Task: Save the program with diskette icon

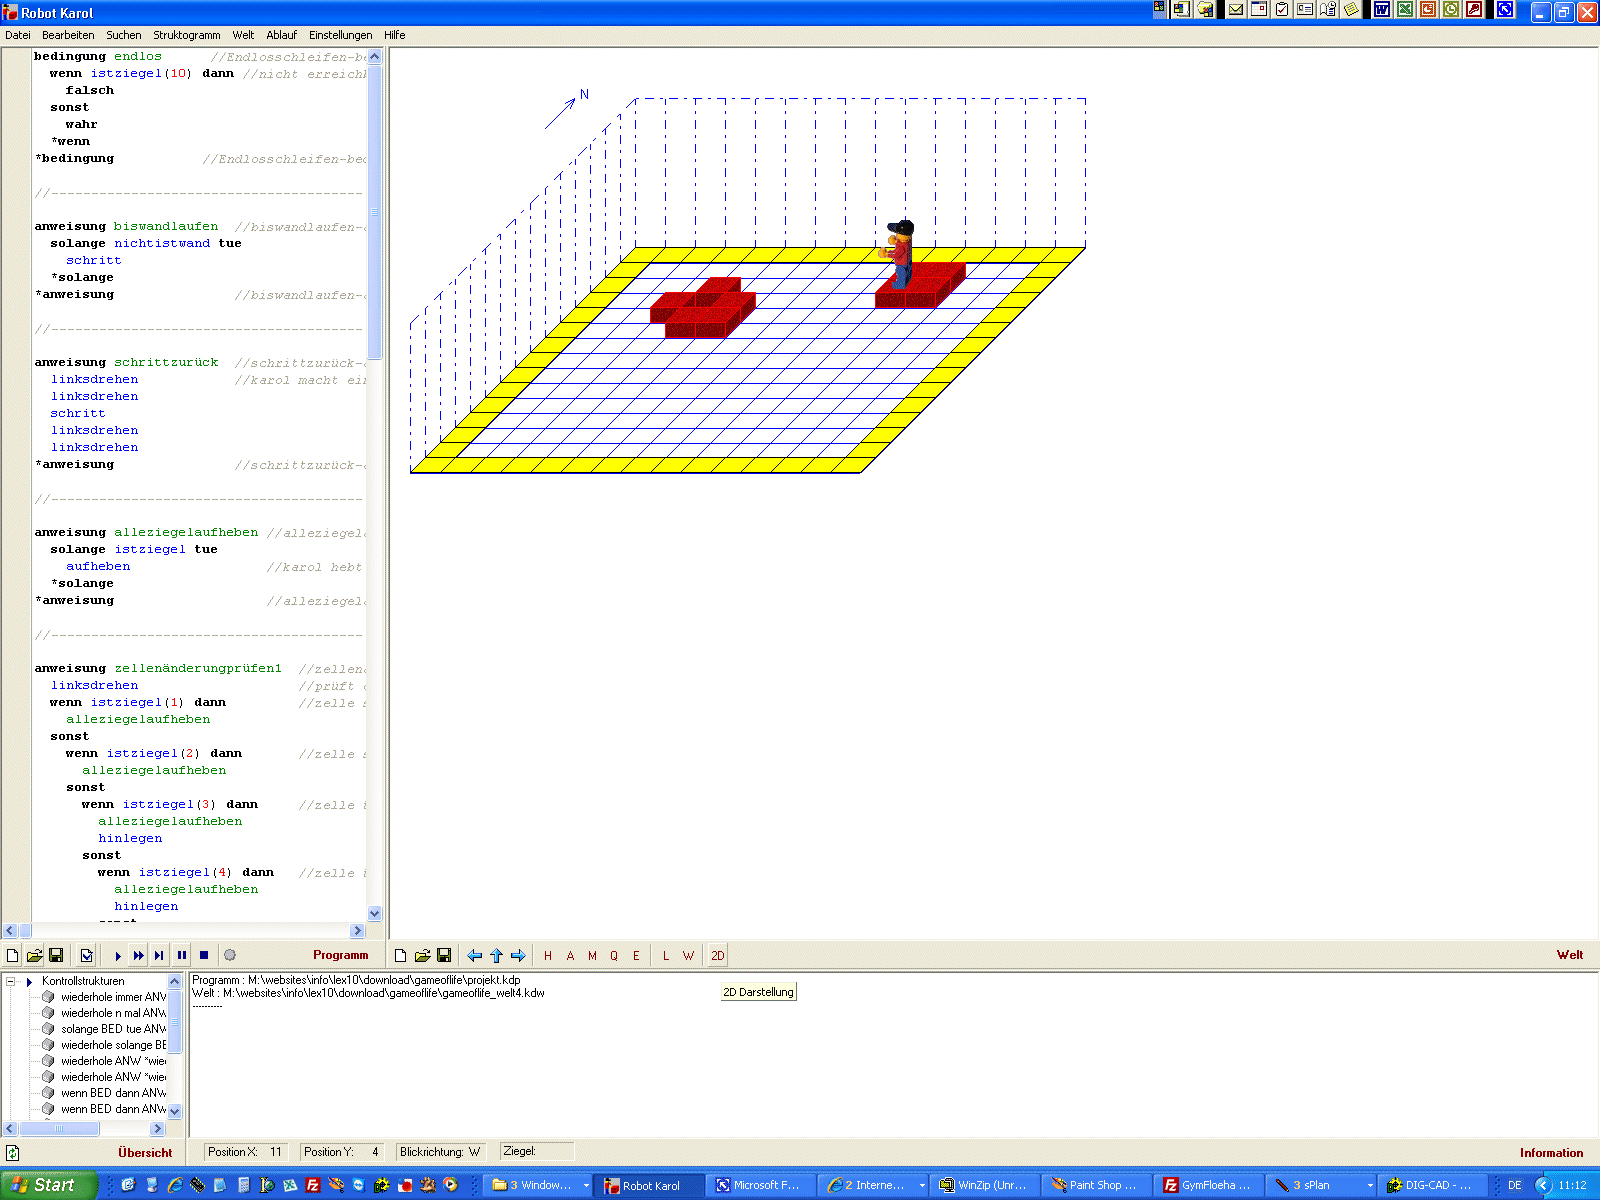Action: (56, 955)
